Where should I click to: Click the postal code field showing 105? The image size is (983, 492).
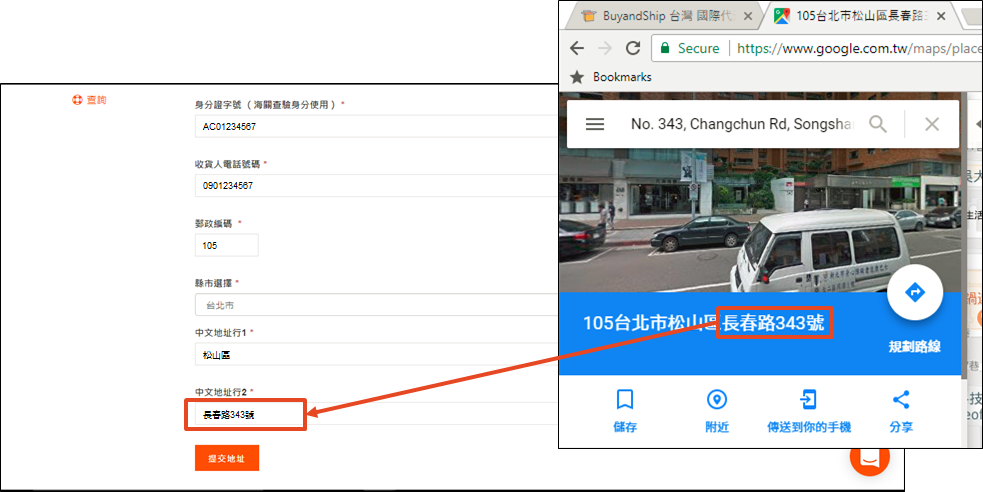coord(226,245)
